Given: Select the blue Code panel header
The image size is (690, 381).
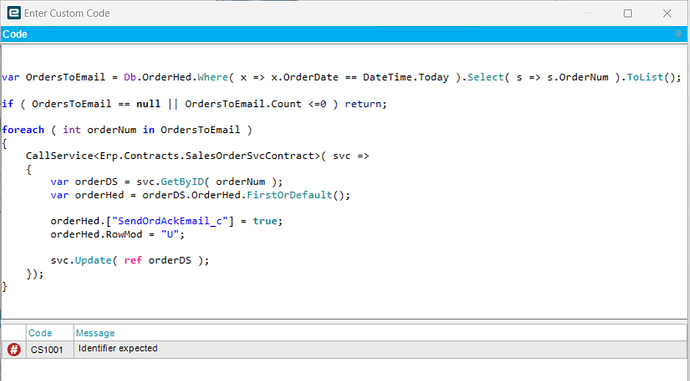Looking at the screenshot, I should pos(344,34).
